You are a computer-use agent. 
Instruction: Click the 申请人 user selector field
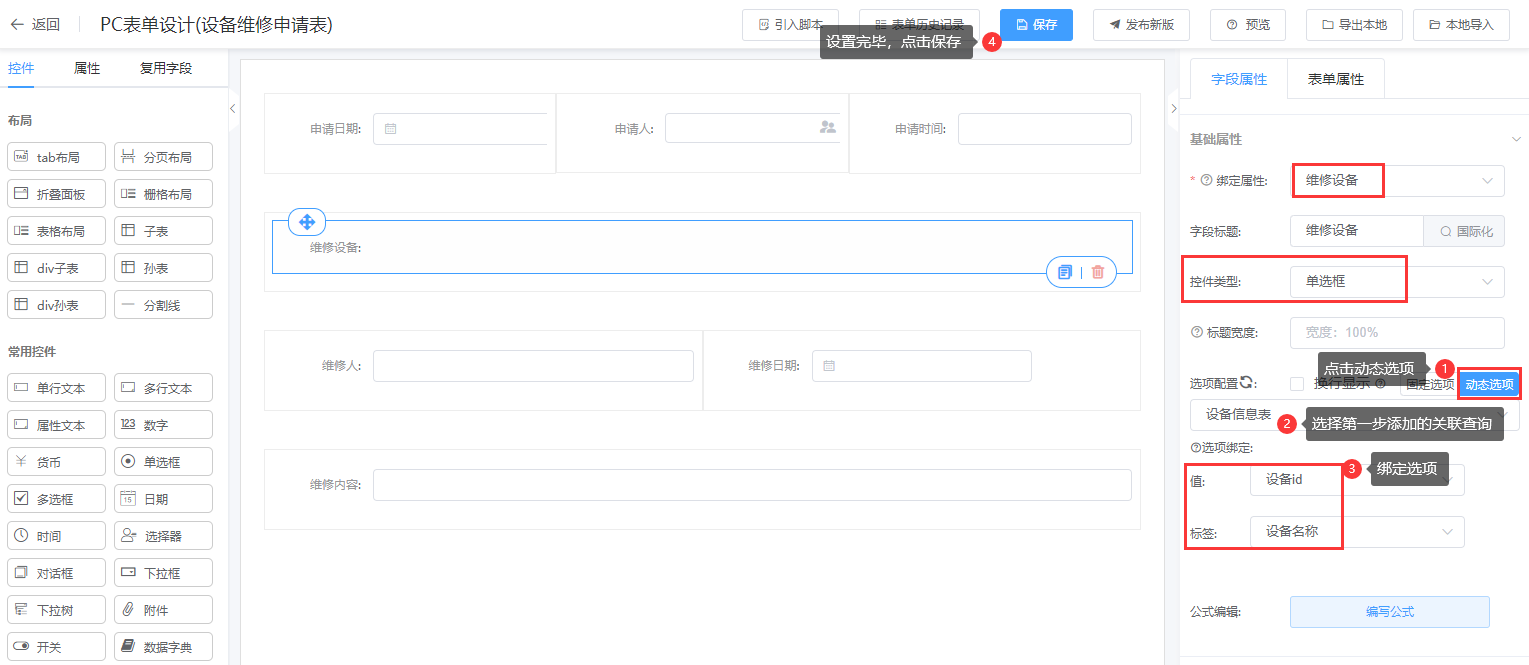coord(753,129)
